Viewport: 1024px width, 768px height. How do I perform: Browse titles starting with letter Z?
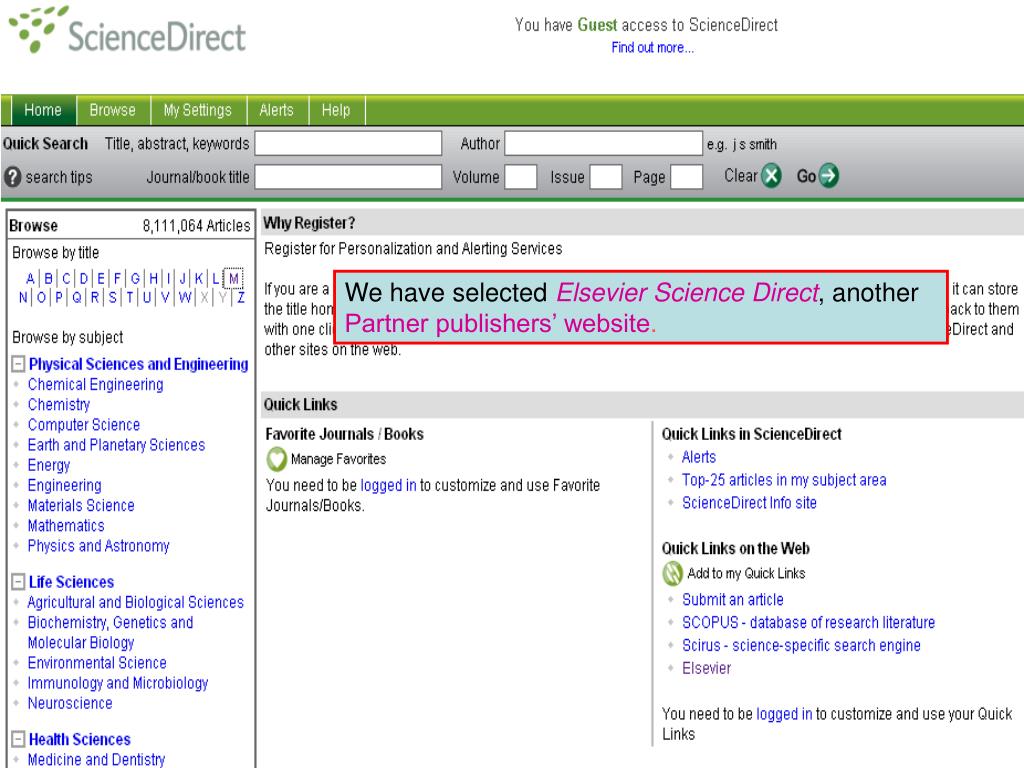(241, 298)
